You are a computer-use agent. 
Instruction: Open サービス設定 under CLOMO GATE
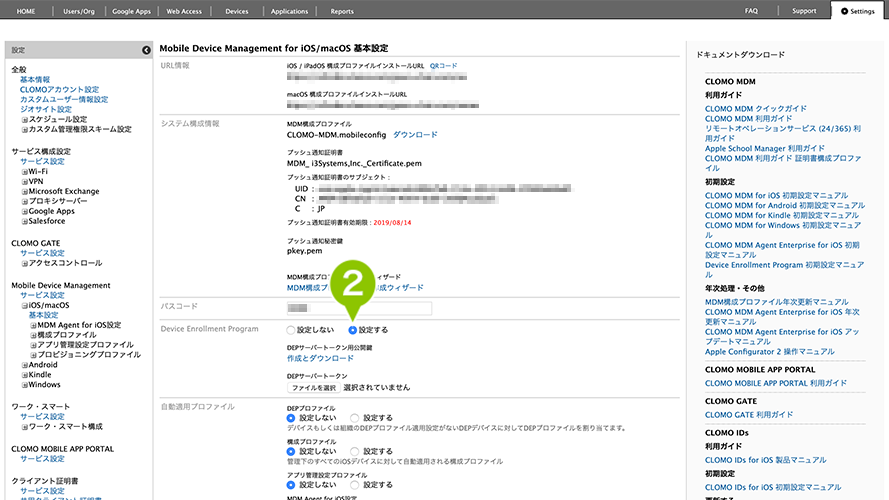click(43, 253)
